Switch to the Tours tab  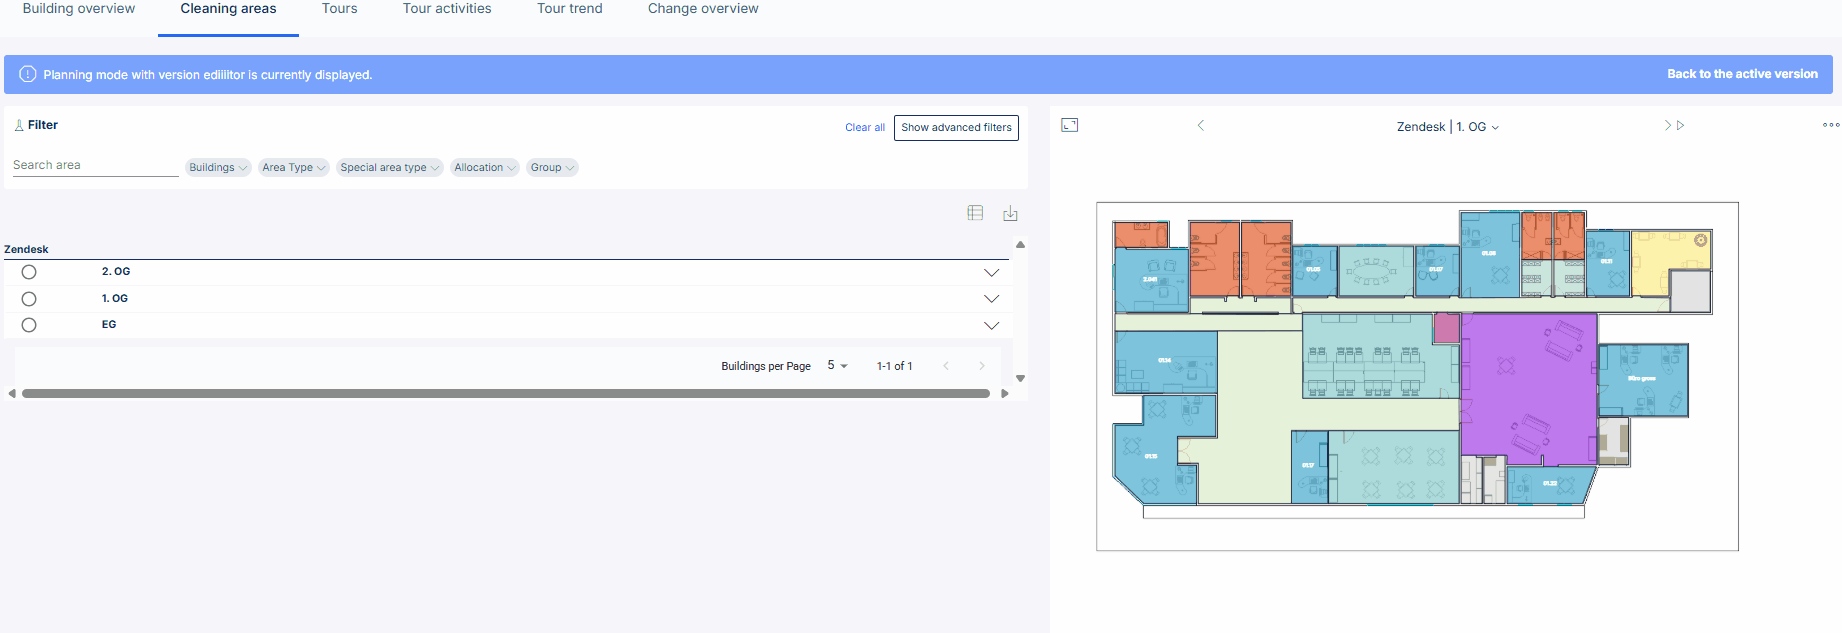coord(339,9)
